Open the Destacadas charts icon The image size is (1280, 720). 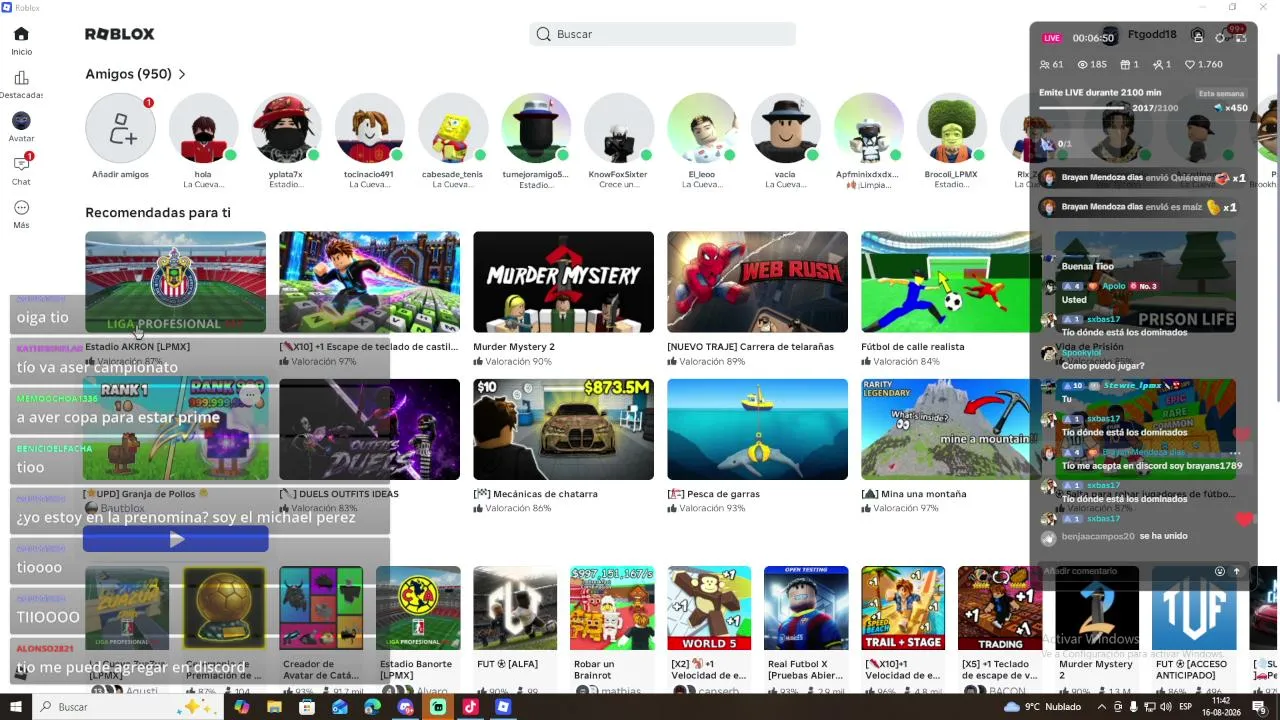[21, 78]
